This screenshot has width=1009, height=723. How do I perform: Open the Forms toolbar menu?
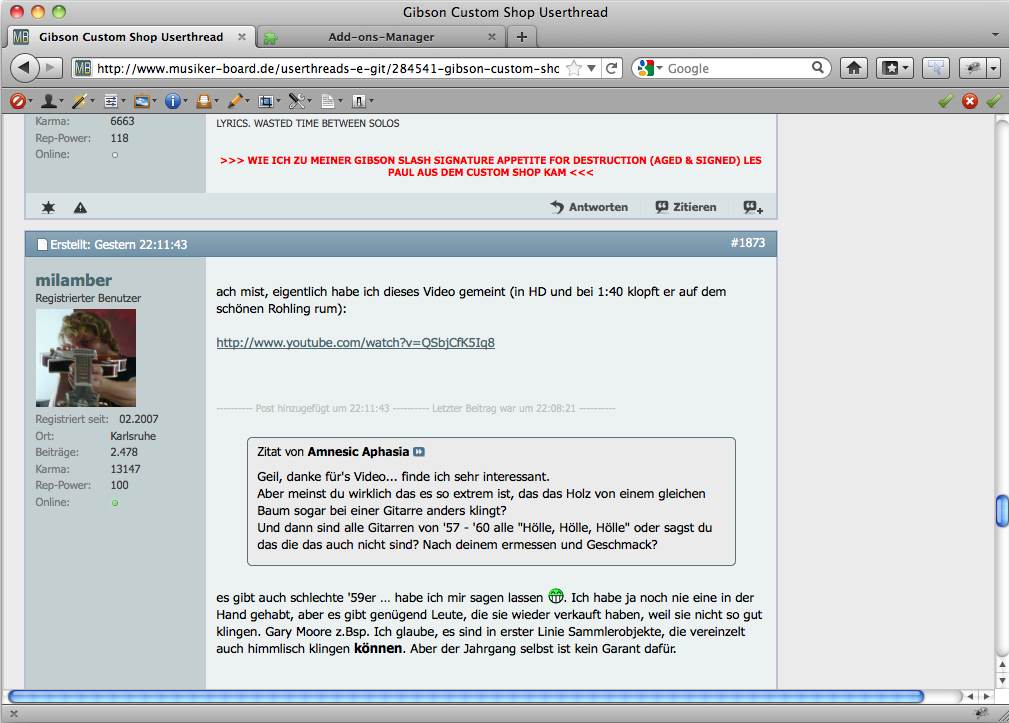coord(113,101)
